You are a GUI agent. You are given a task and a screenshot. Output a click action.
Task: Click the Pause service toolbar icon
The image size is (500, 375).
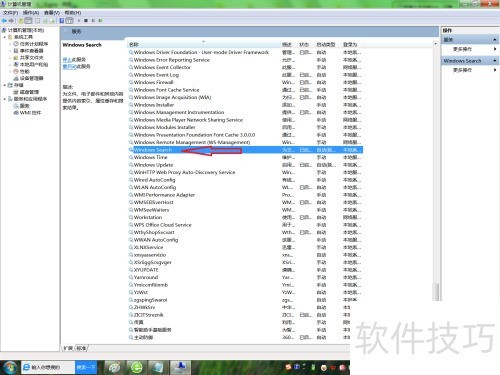coord(93,21)
